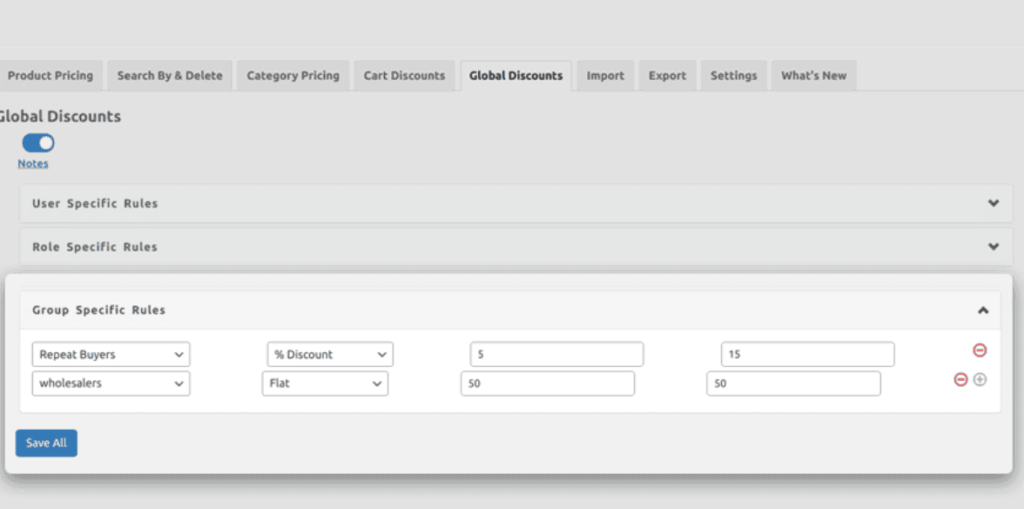Viewport: 1024px width, 509px height.
Task: Open the % Discount type dropdown
Action: (x=330, y=354)
